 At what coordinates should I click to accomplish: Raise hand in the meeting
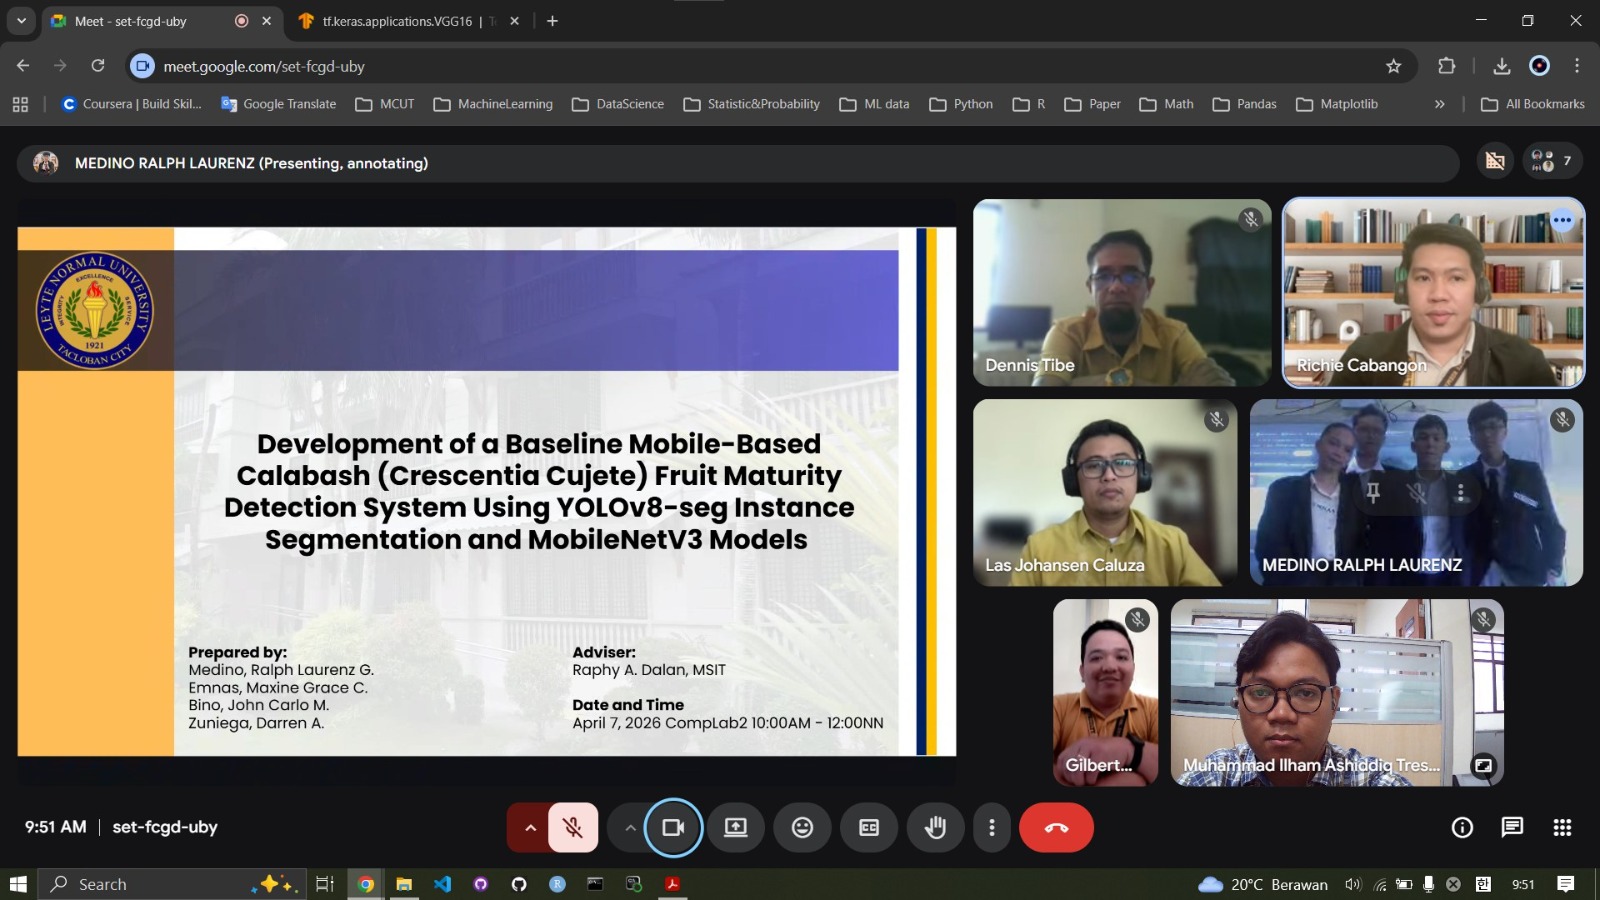(x=935, y=828)
